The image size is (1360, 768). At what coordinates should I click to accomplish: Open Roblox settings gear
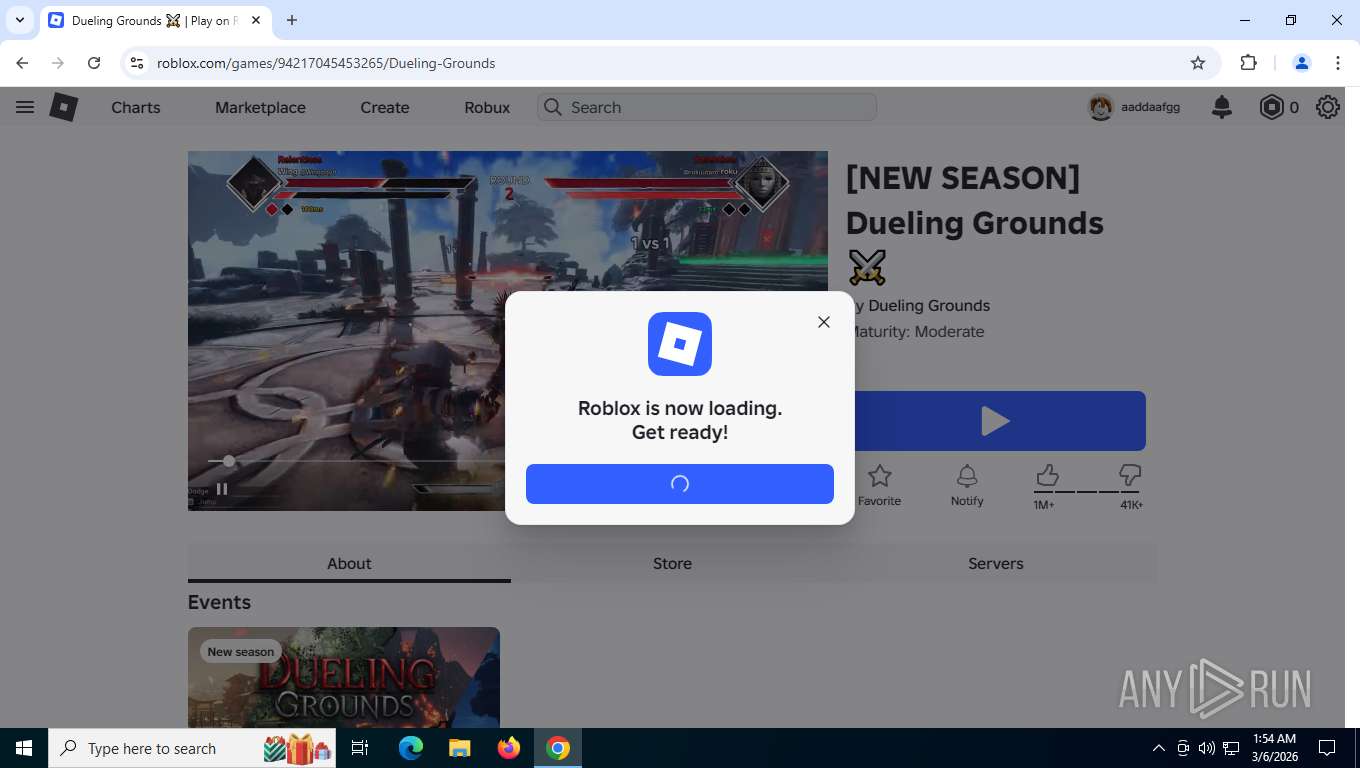point(1328,107)
